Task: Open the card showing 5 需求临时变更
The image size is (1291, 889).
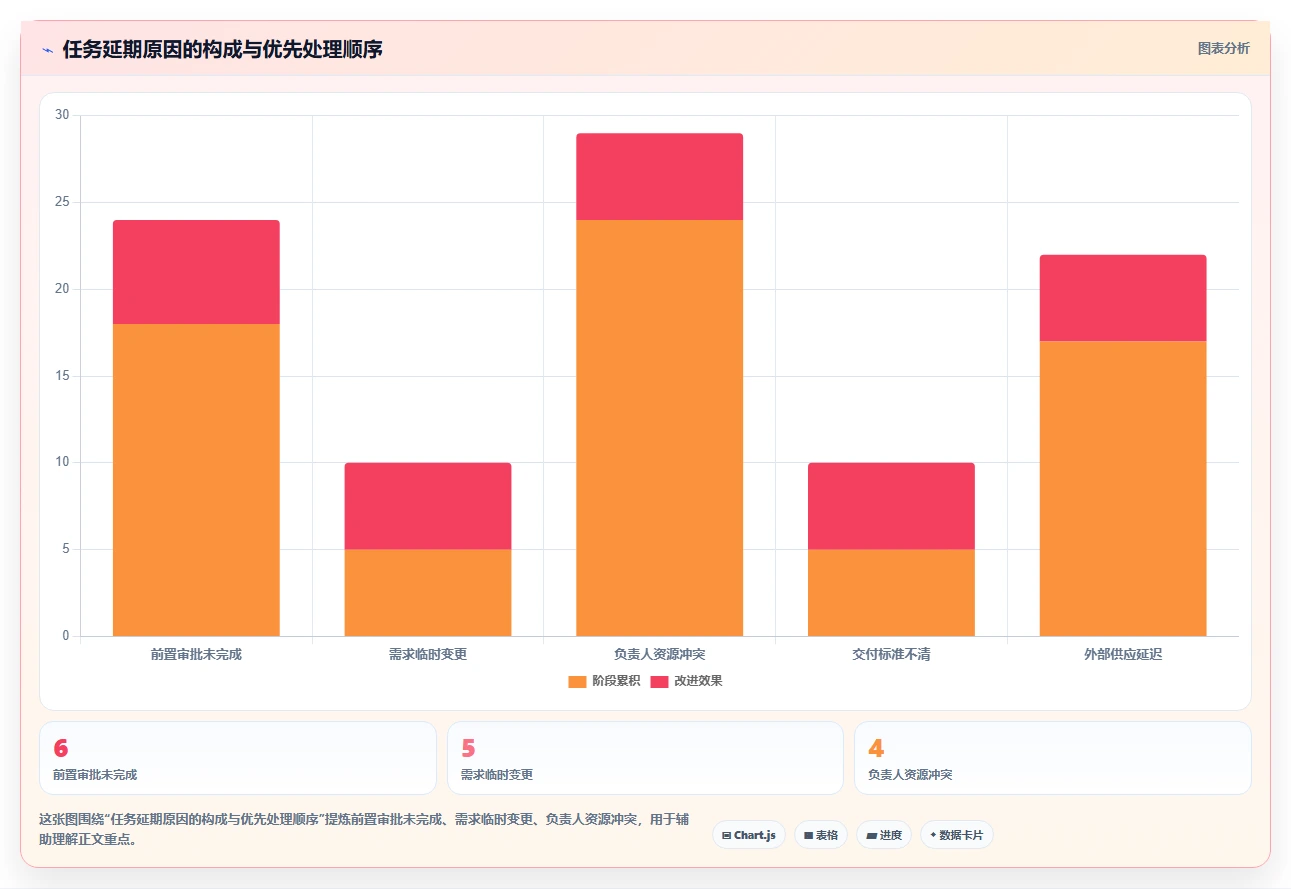Action: coord(645,758)
